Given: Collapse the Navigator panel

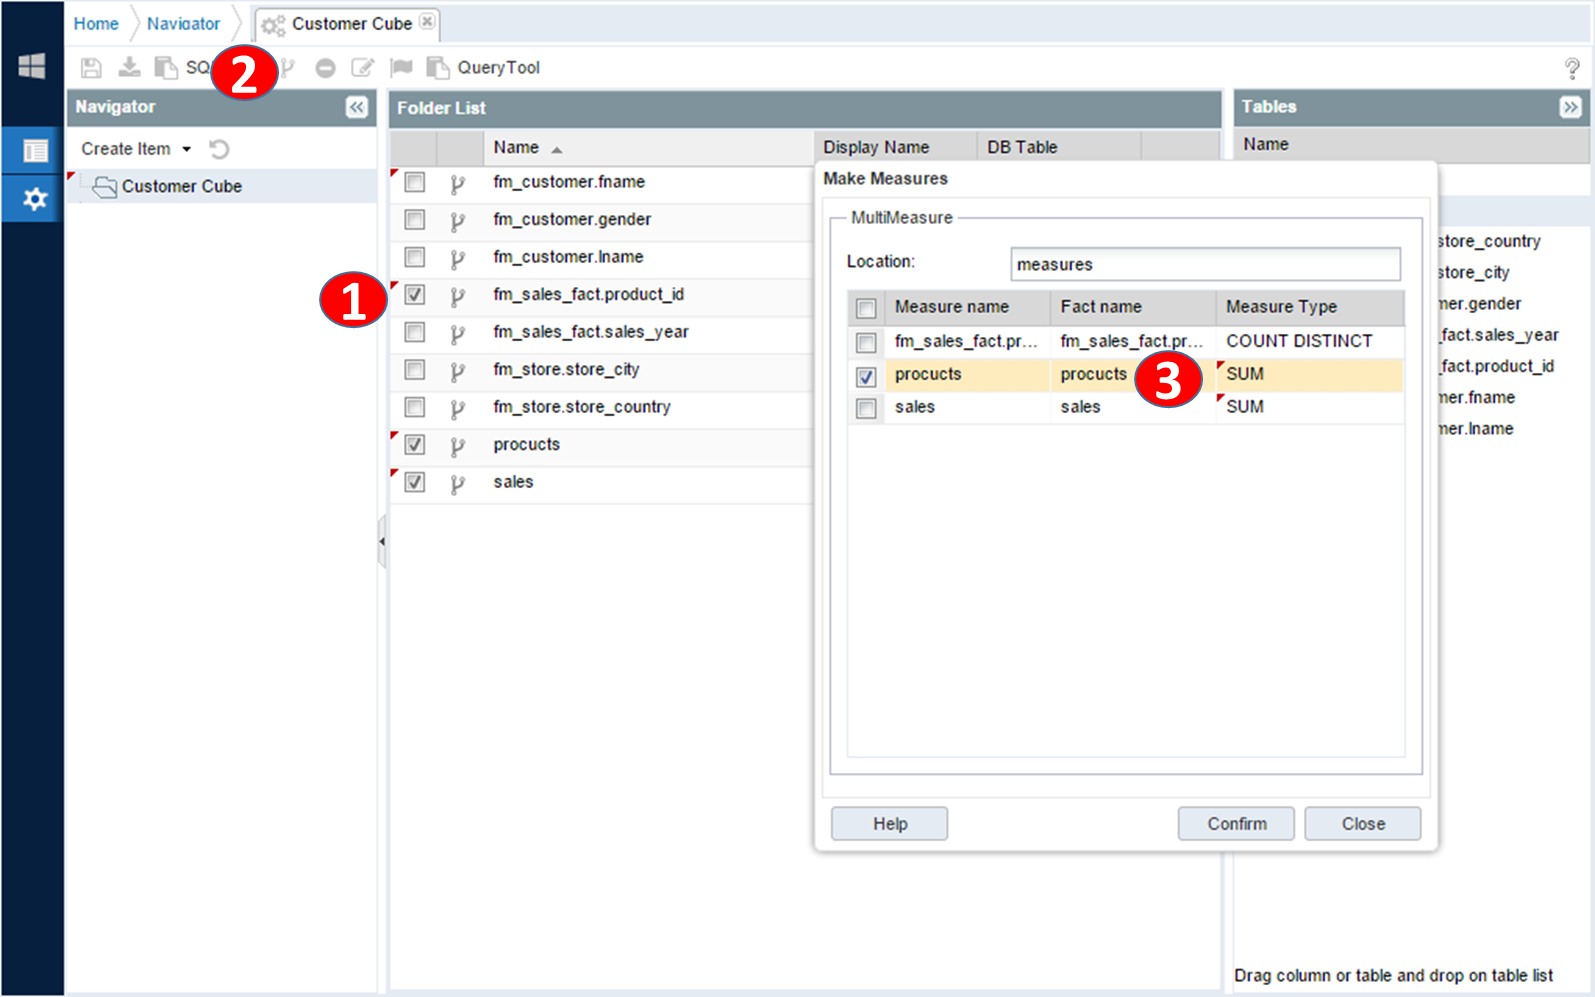Looking at the screenshot, I should 357,107.
